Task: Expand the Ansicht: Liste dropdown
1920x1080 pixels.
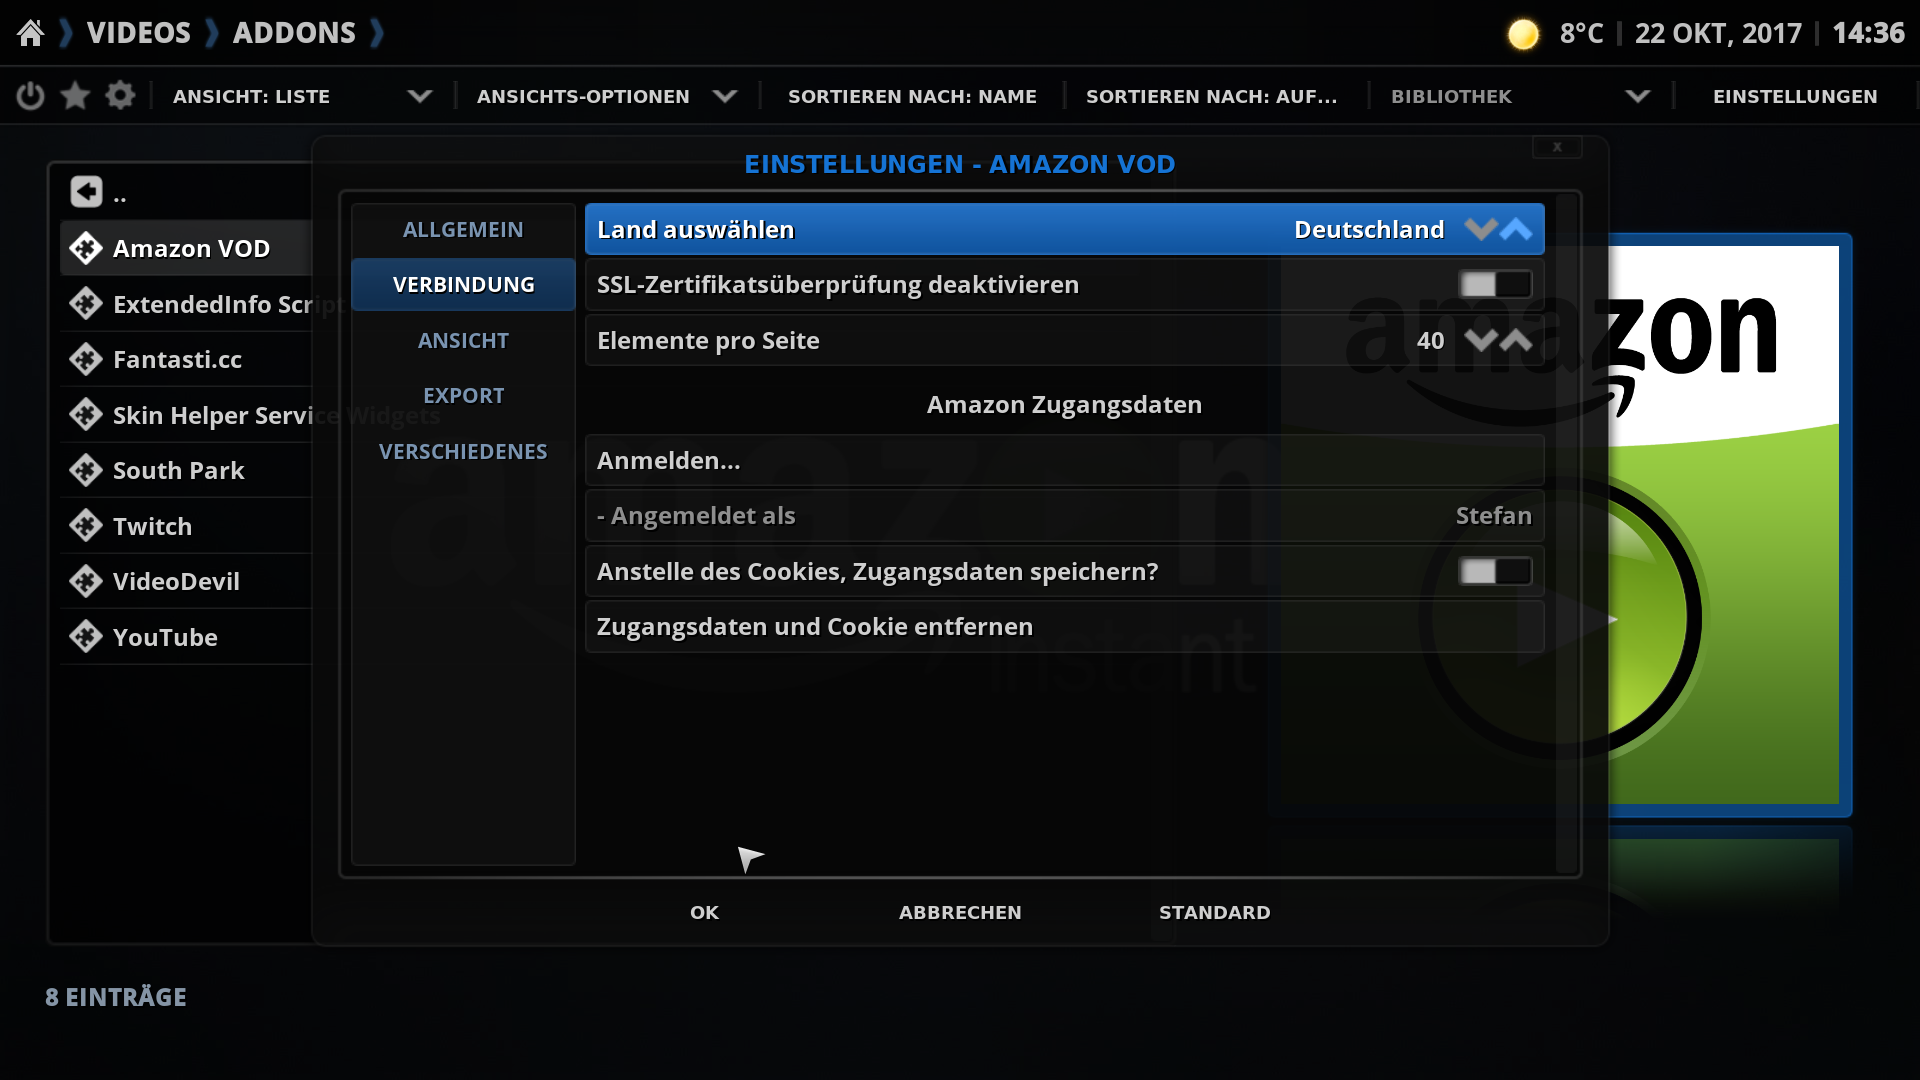Action: point(420,96)
